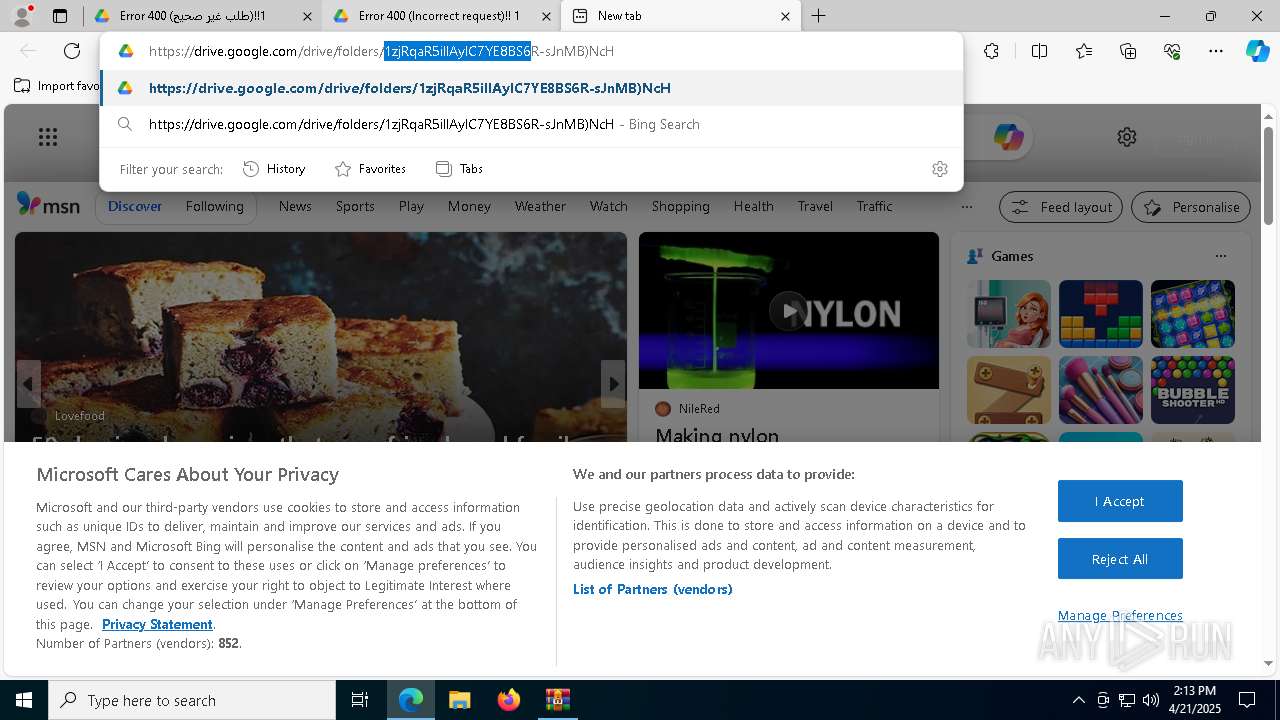1280x720 pixels.
Task: Expand more MSN categories ellipsis
Action: pyautogui.click(x=966, y=207)
